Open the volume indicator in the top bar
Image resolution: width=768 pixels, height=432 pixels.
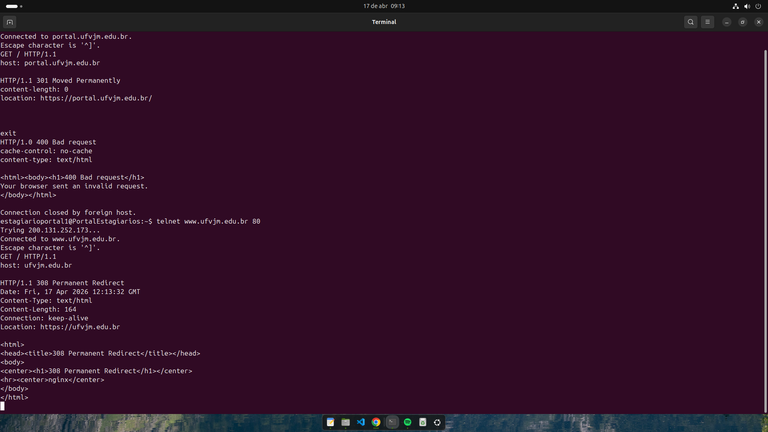tap(747, 6)
